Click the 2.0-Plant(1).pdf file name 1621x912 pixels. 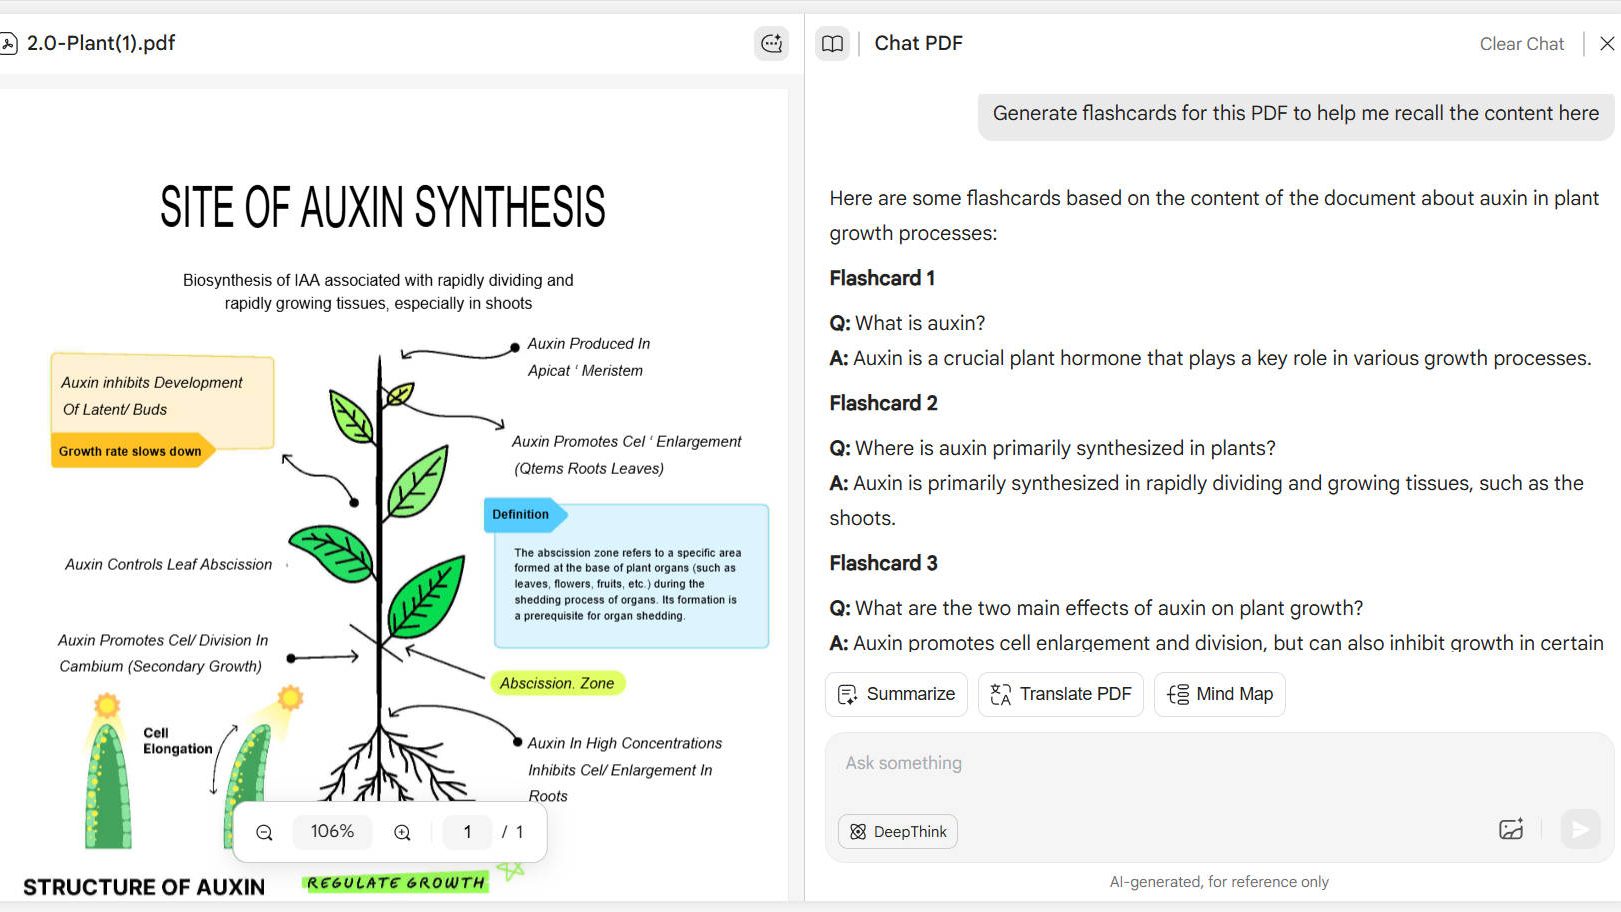pos(101,43)
